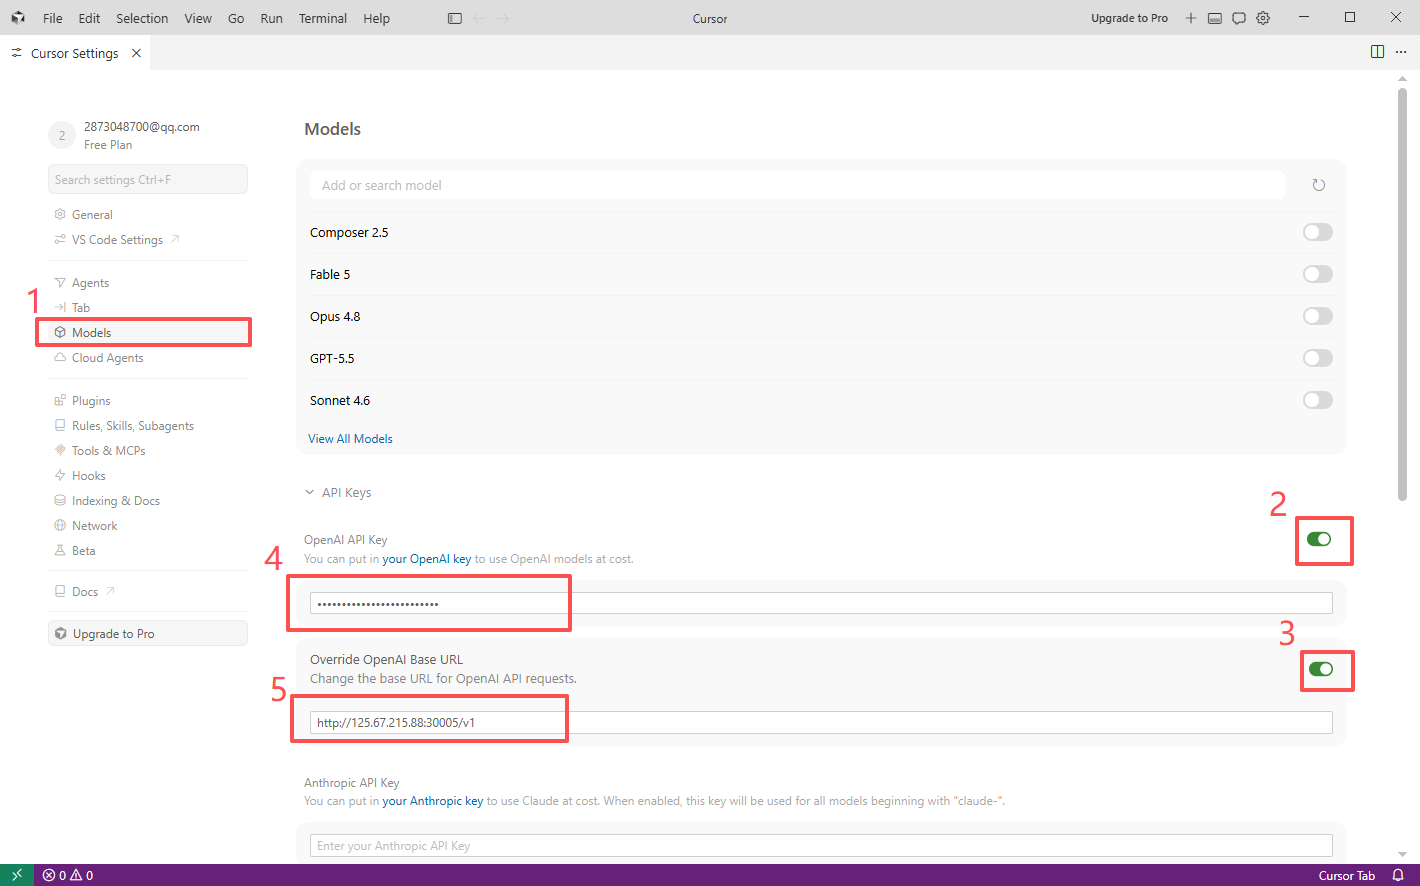Click the Upgrade to Pro sidebar button
This screenshot has width=1420, height=886.
[148, 634]
